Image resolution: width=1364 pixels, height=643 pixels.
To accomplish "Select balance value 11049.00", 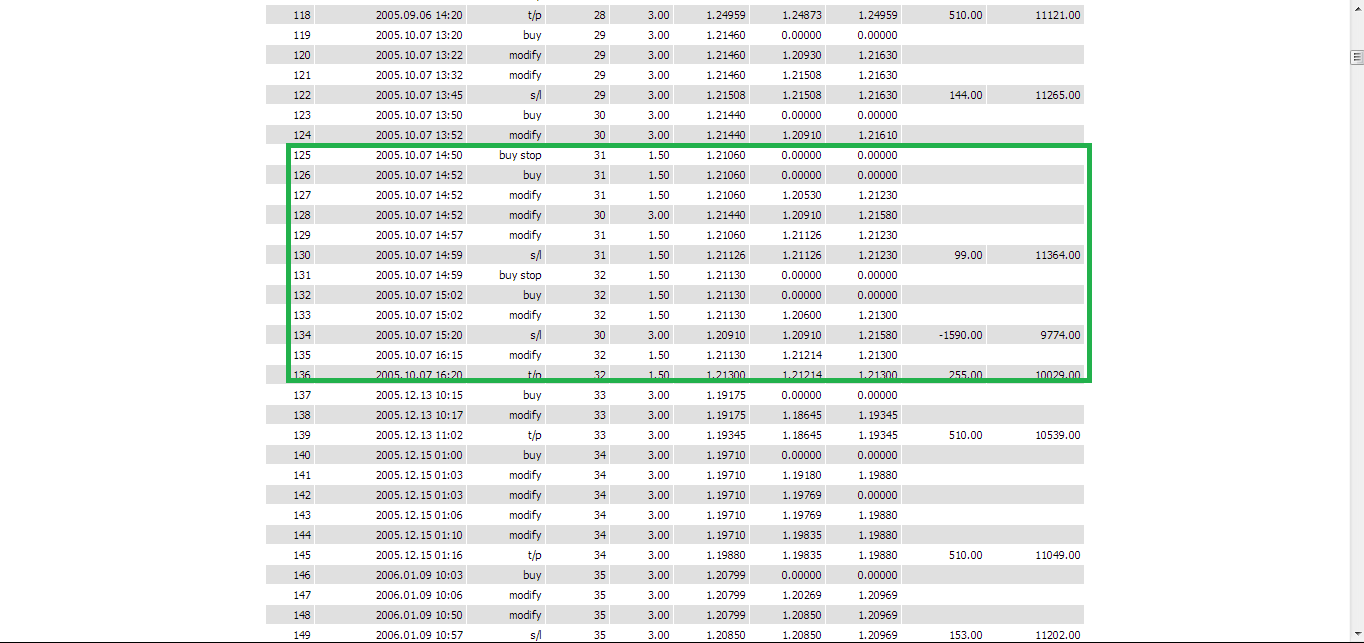I will pyautogui.click(x=1057, y=555).
